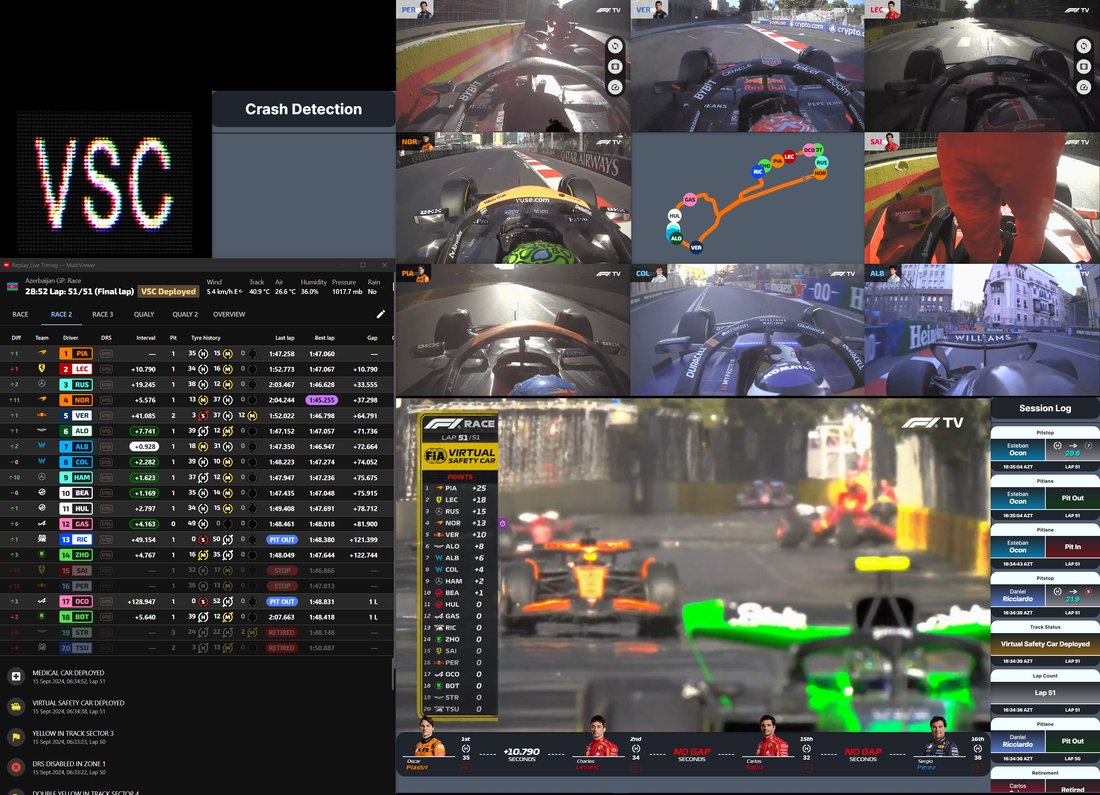Click the NOR marker on track map
The width and height of the screenshot is (1100, 795).
click(x=820, y=173)
